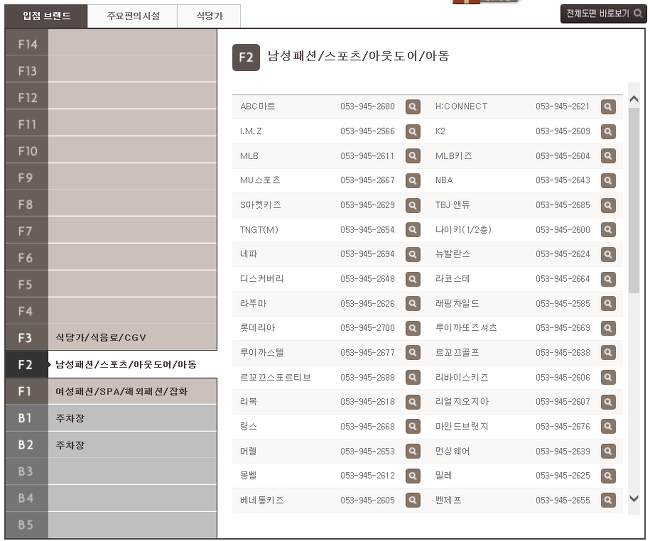This screenshot has height=541, width=650.
Task: Choose floor F14 in the floor list
Action: [x=111, y=44]
